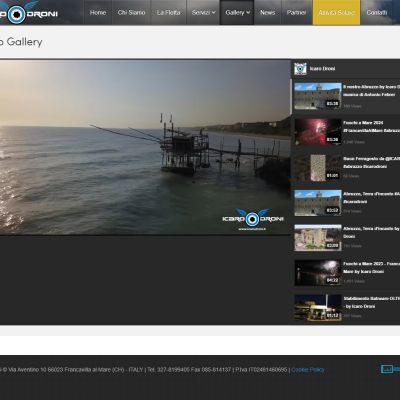Open the La Flotta menu item
Image resolution: width=400 pixels, height=400 pixels.
(x=168, y=12)
